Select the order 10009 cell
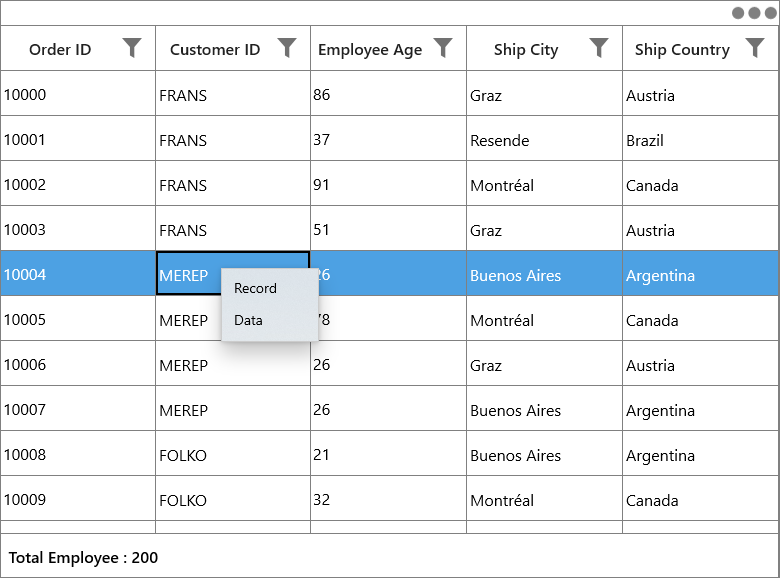 [78, 498]
